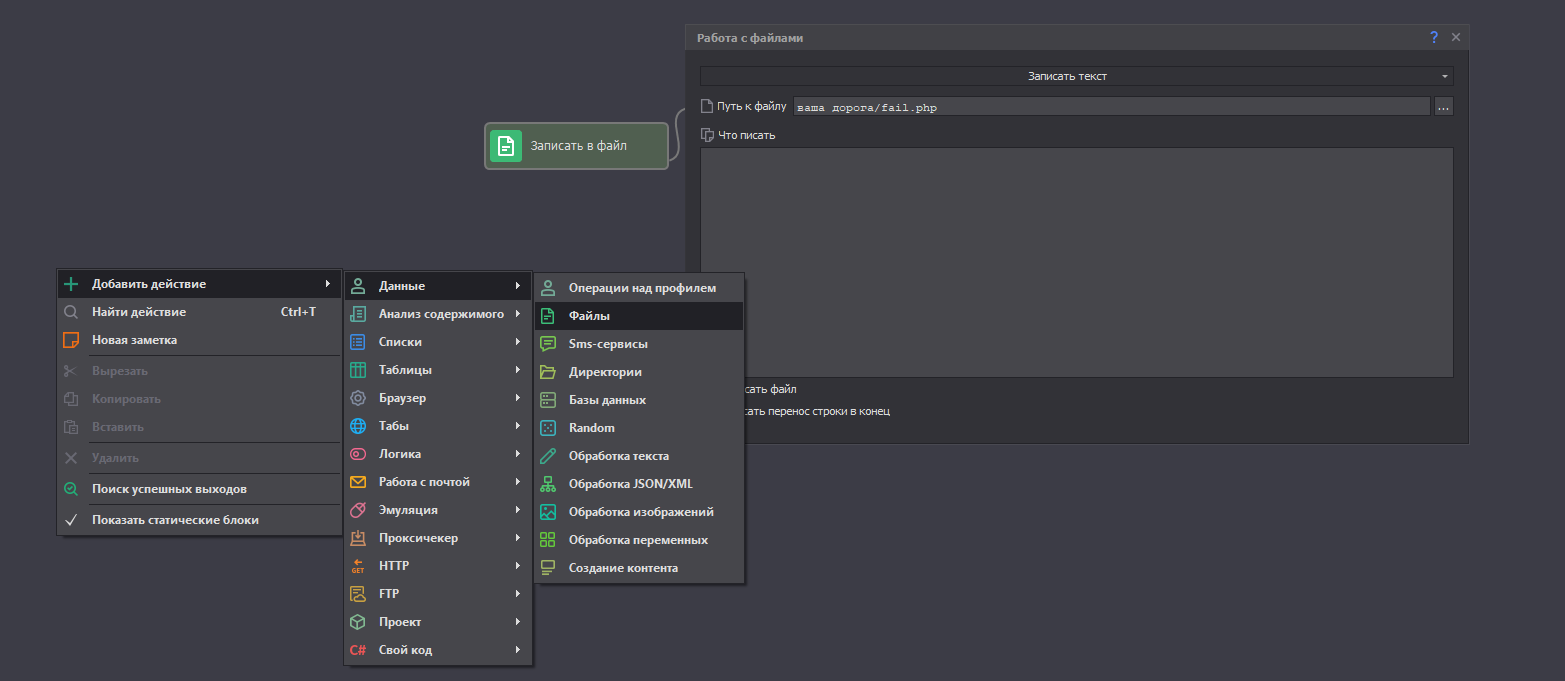This screenshot has height=681, width=1565.
Task: Click the browse button next to file path
Action: pos(1443,106)
